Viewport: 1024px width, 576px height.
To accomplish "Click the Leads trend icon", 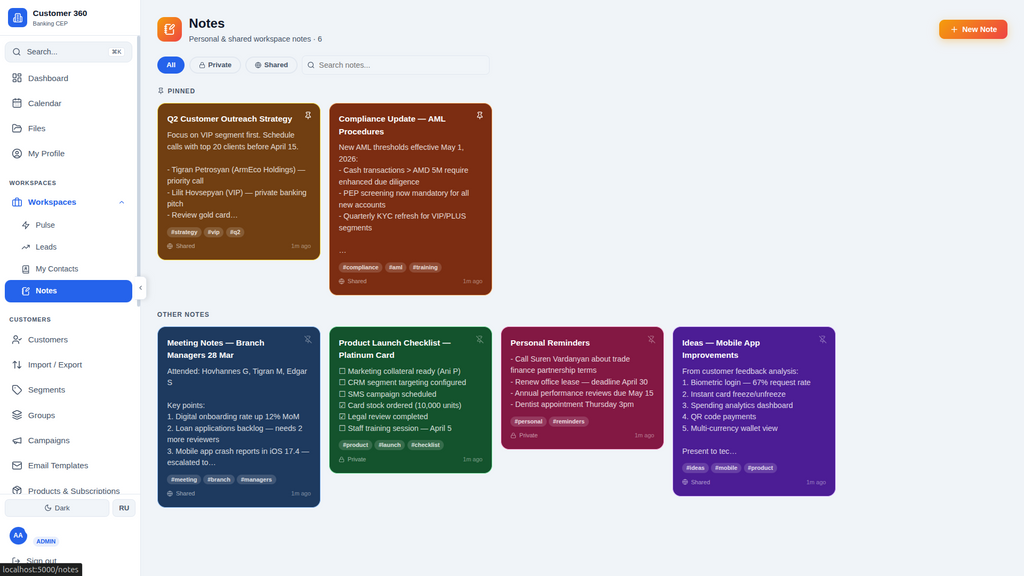I will click(x=25, y=247).
